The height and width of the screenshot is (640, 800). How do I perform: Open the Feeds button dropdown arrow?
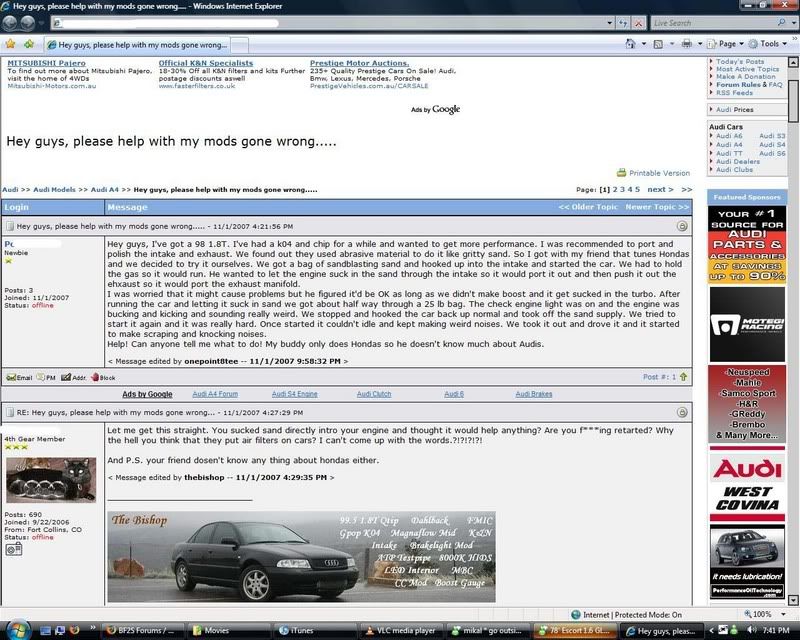point(671,44)
